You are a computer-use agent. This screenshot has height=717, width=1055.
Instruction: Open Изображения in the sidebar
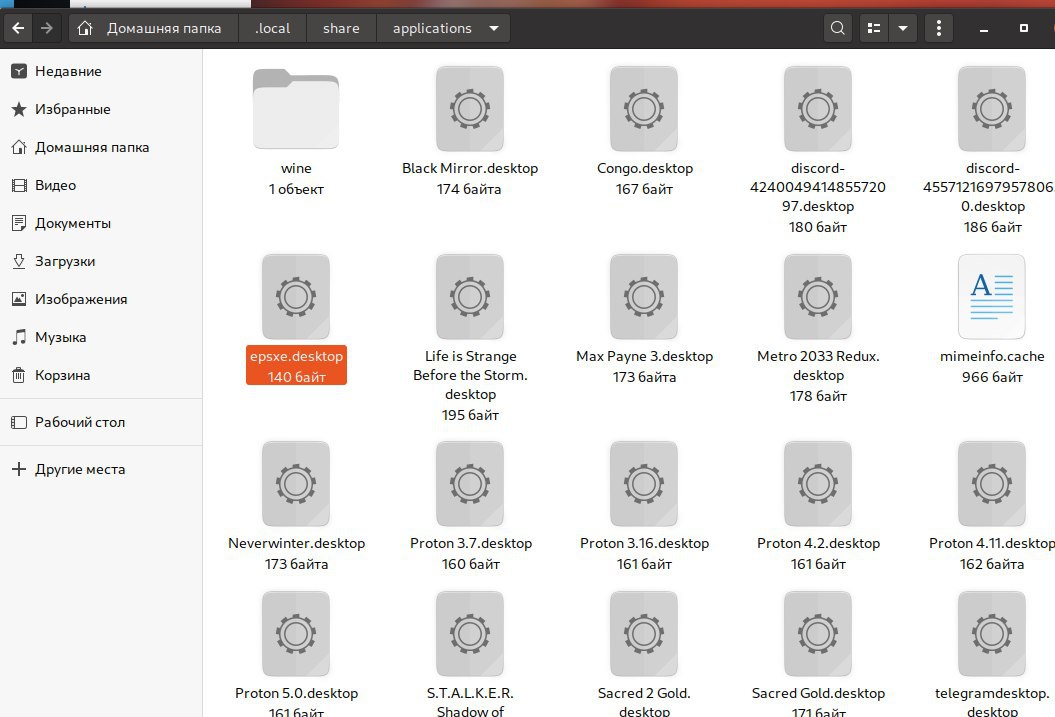(x=101, y=299)
